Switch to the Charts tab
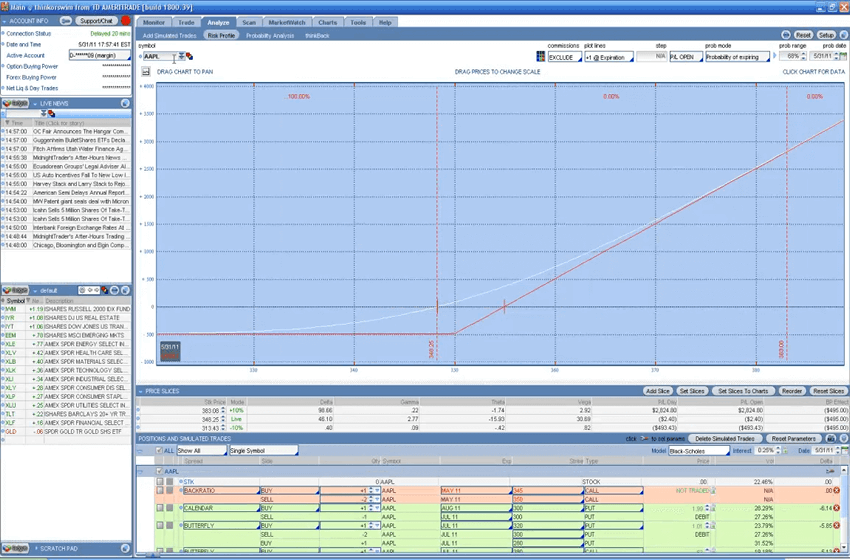850x560 pixels. [x=327, y=22]
